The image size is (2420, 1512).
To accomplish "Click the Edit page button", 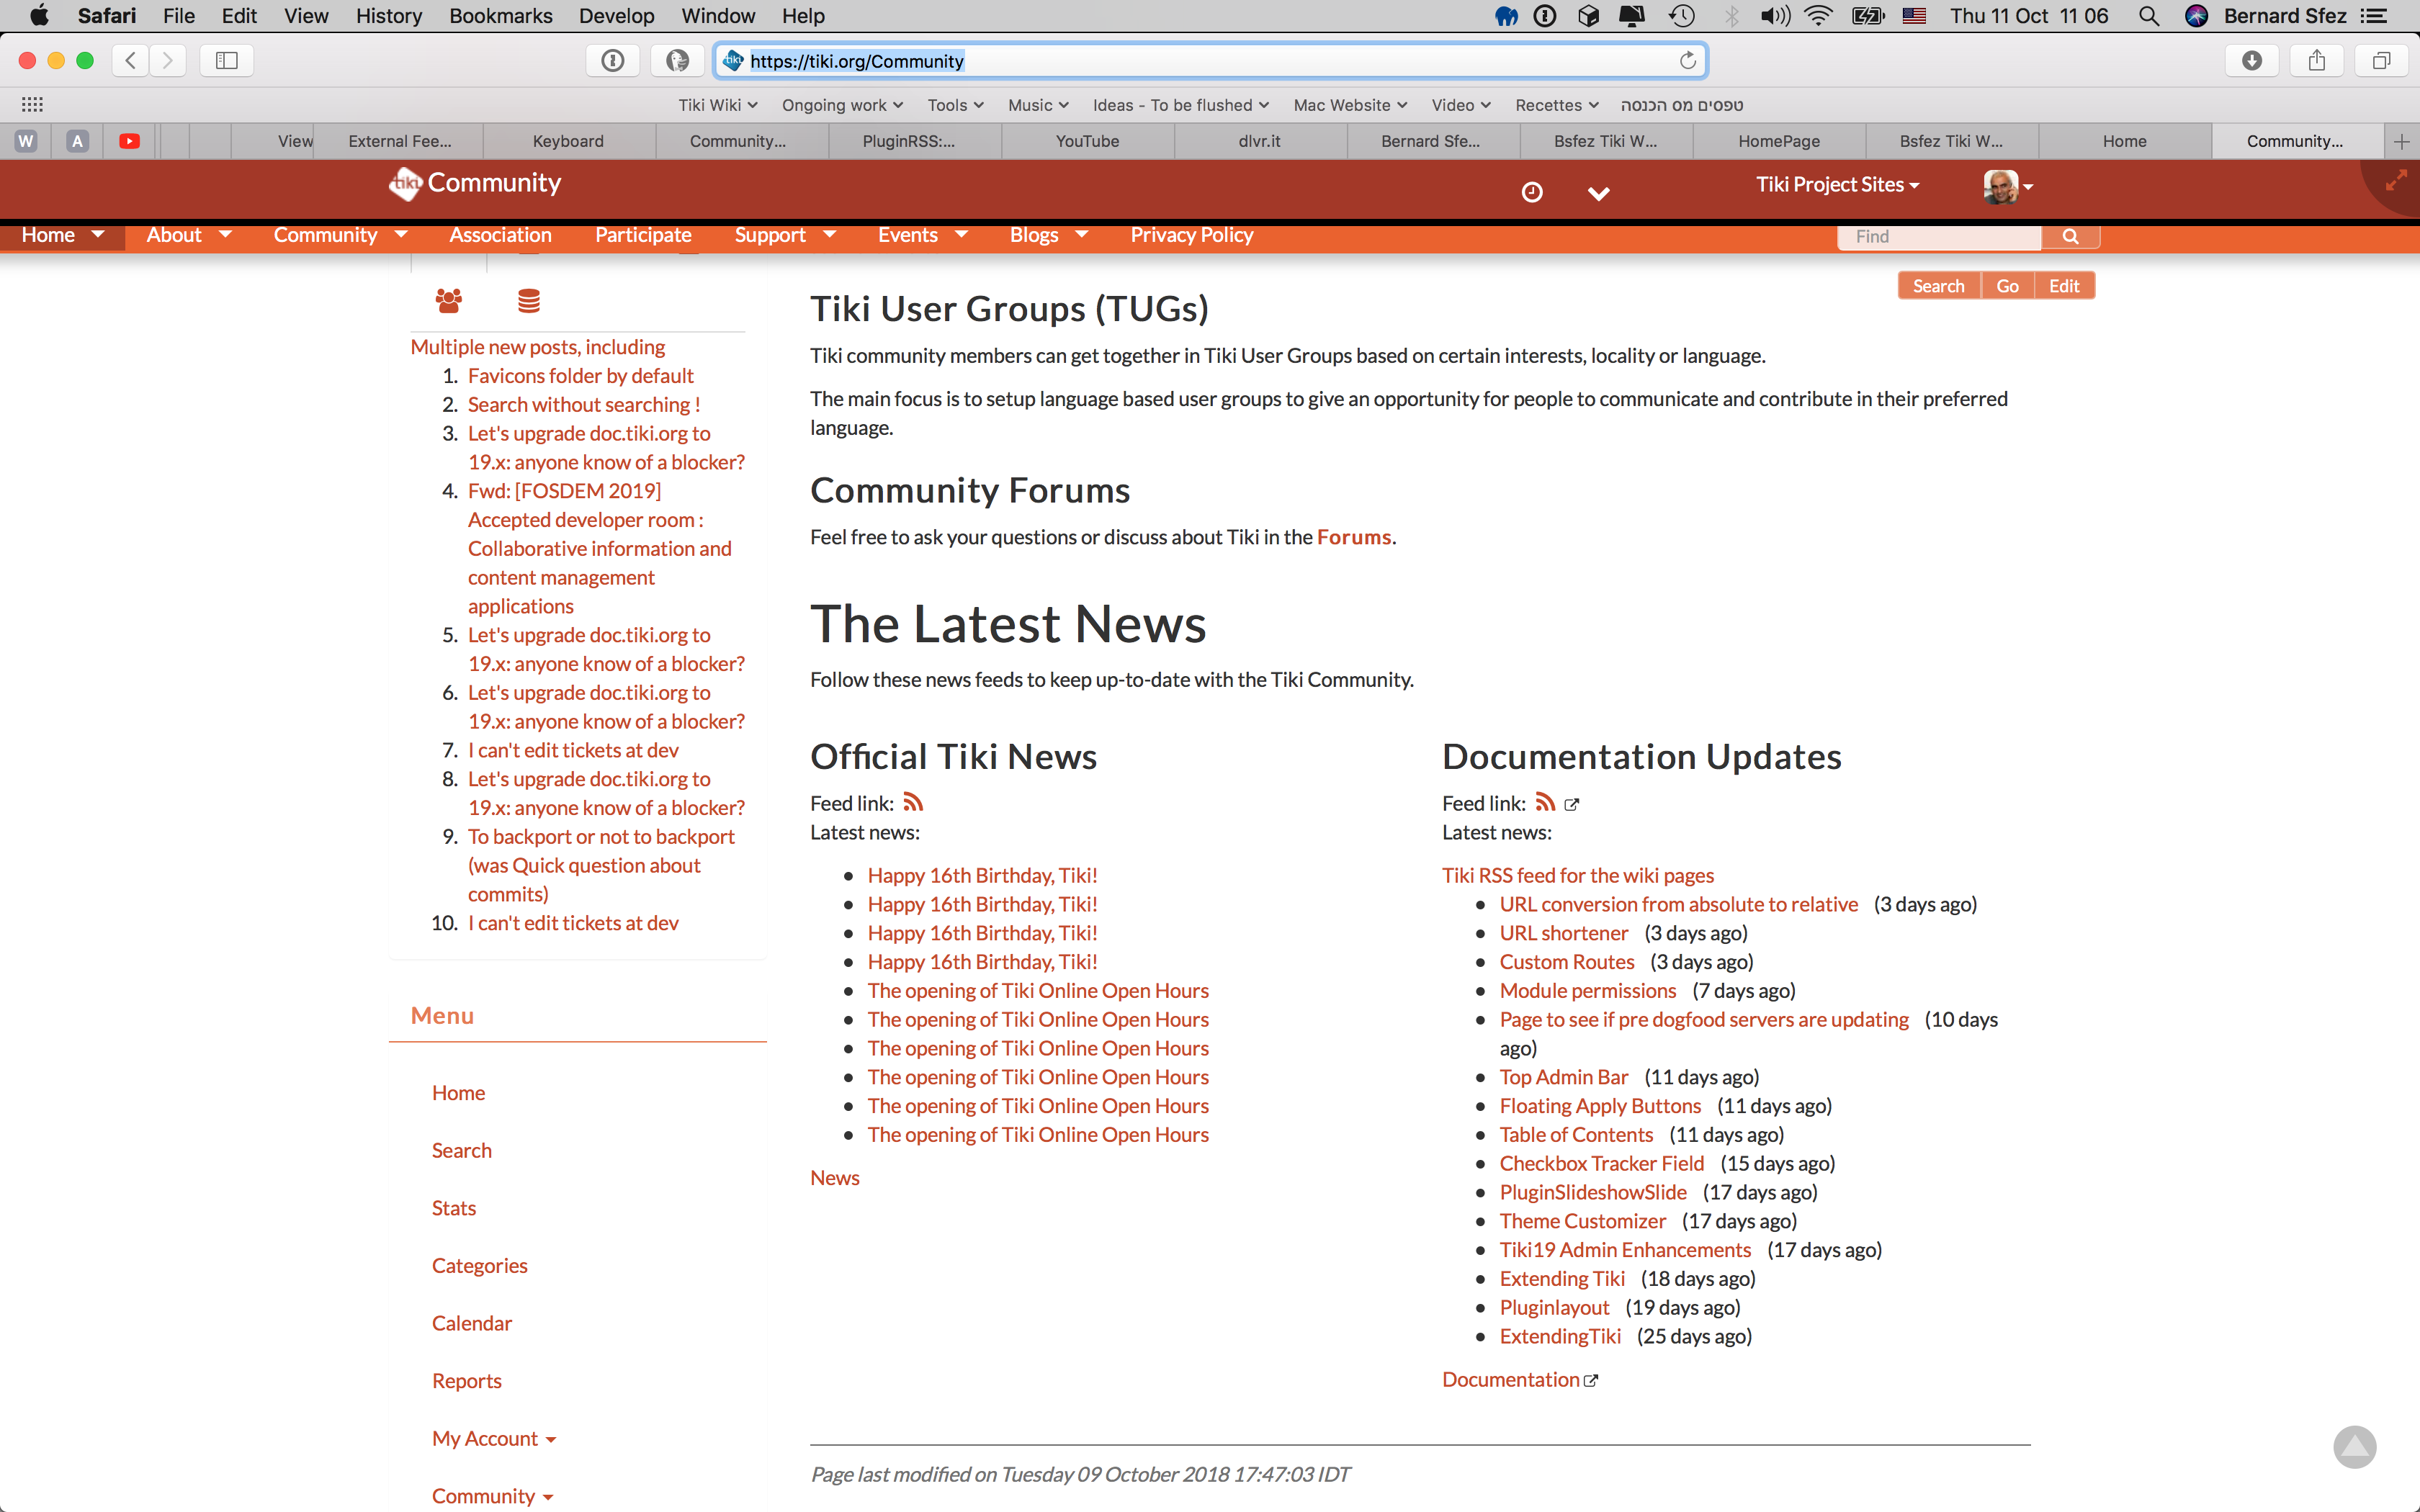I will pyautogui.click(x=2064, y=286).
